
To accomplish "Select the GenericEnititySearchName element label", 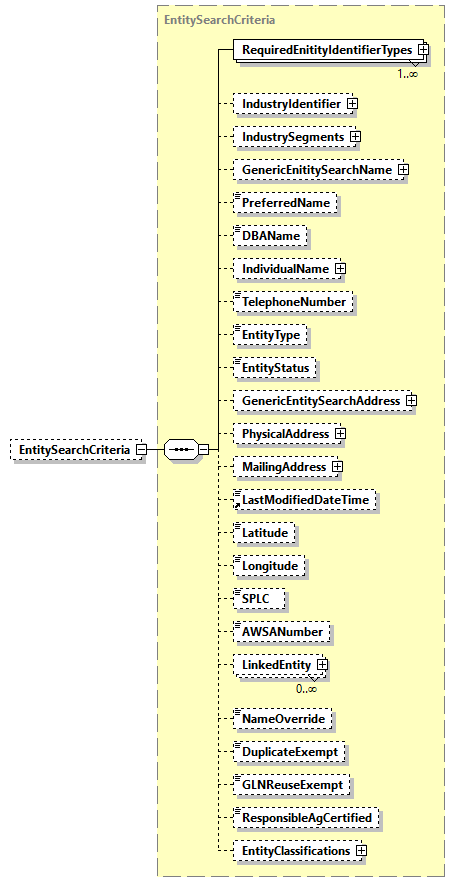I will pyautogui.click(x=317, y=169).
